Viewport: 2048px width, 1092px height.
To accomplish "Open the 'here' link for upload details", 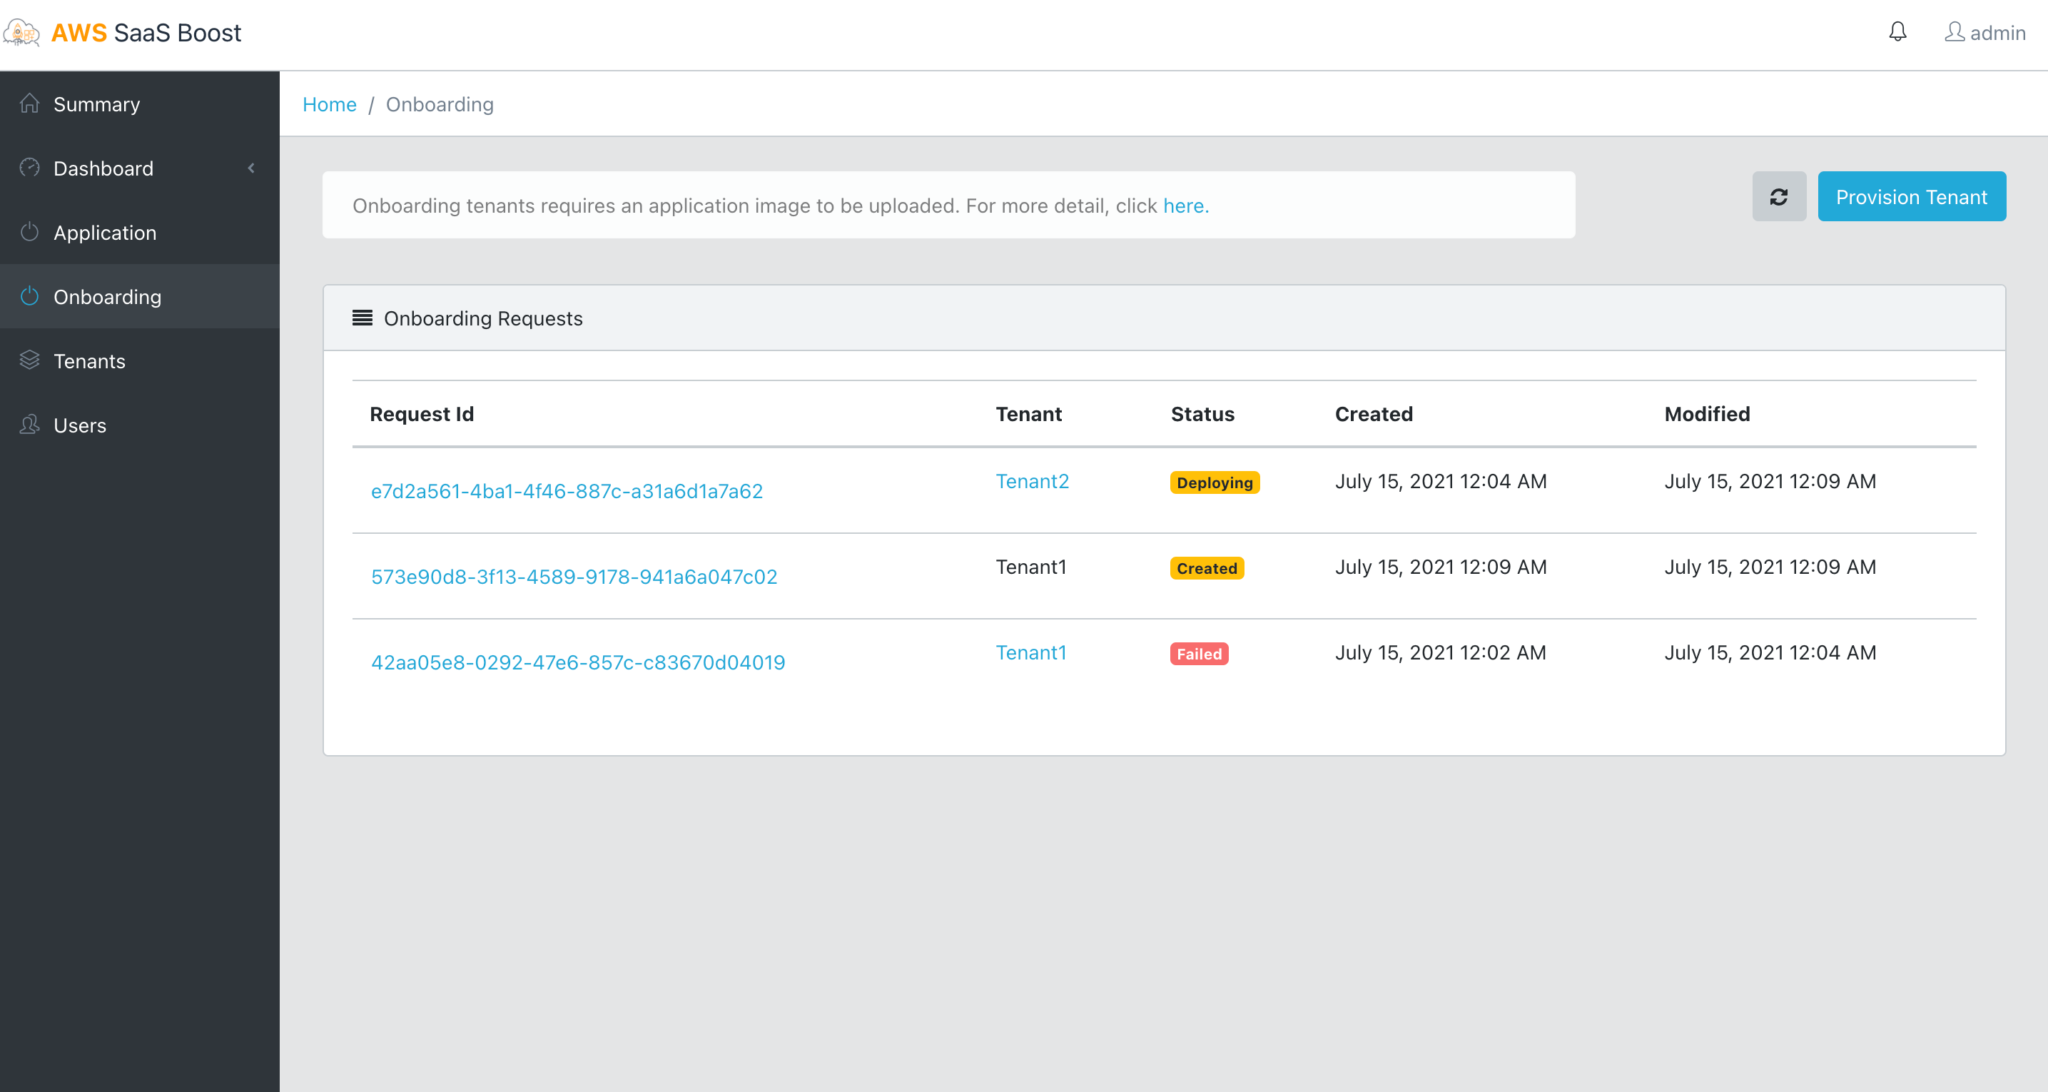I will point(1184,205).
